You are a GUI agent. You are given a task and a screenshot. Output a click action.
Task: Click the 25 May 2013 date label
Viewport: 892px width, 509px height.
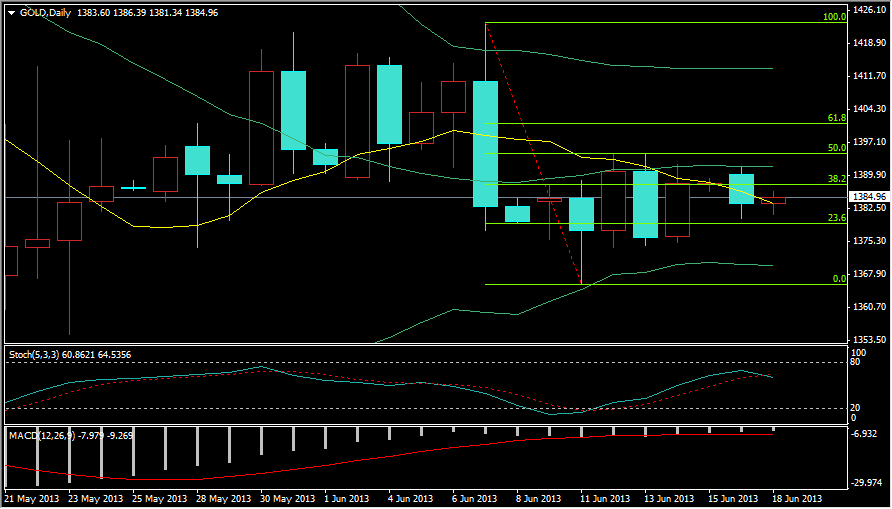point(159,499)
